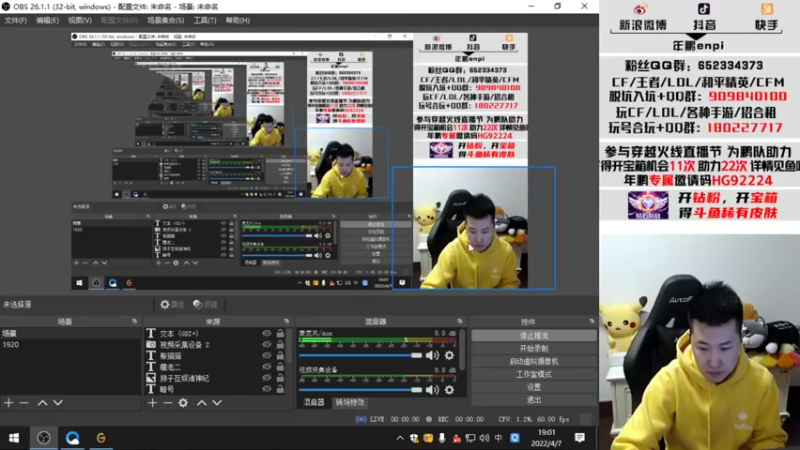Toggle visibility eye for 视频采集设备 2 source
The image size is (800, 450).
(x=266, y=344)
